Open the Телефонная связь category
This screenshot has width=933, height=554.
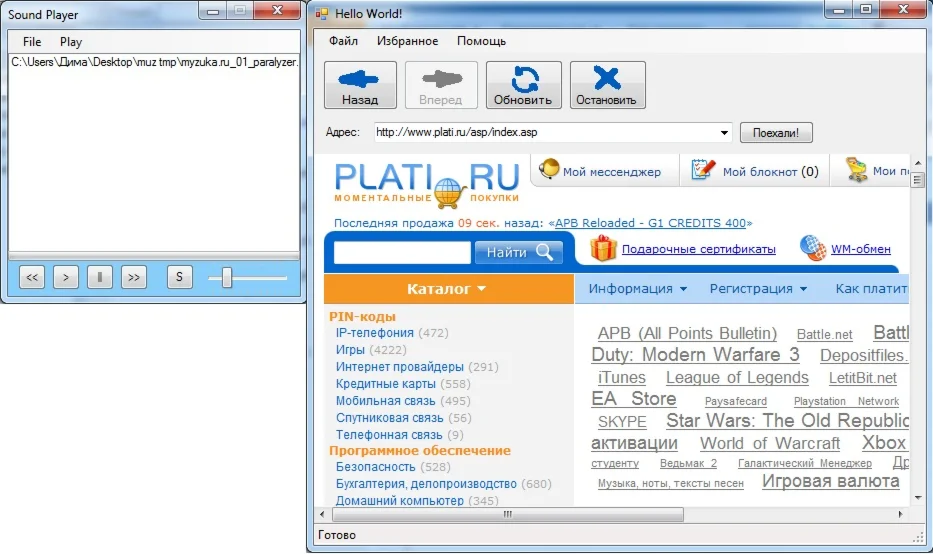tap(389, 435)
